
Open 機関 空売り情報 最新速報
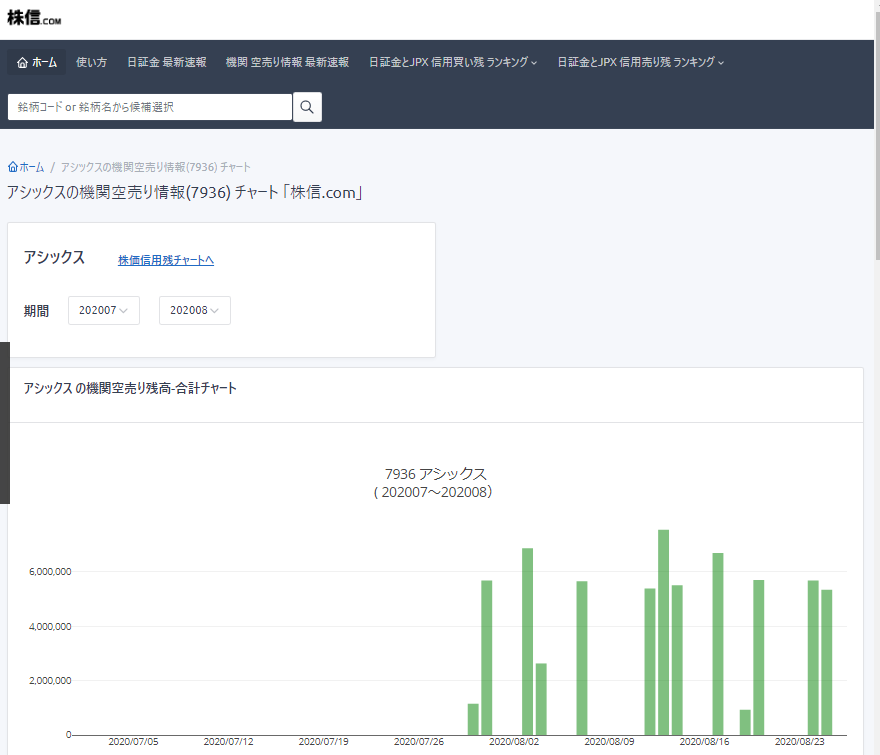click(287, 62)
